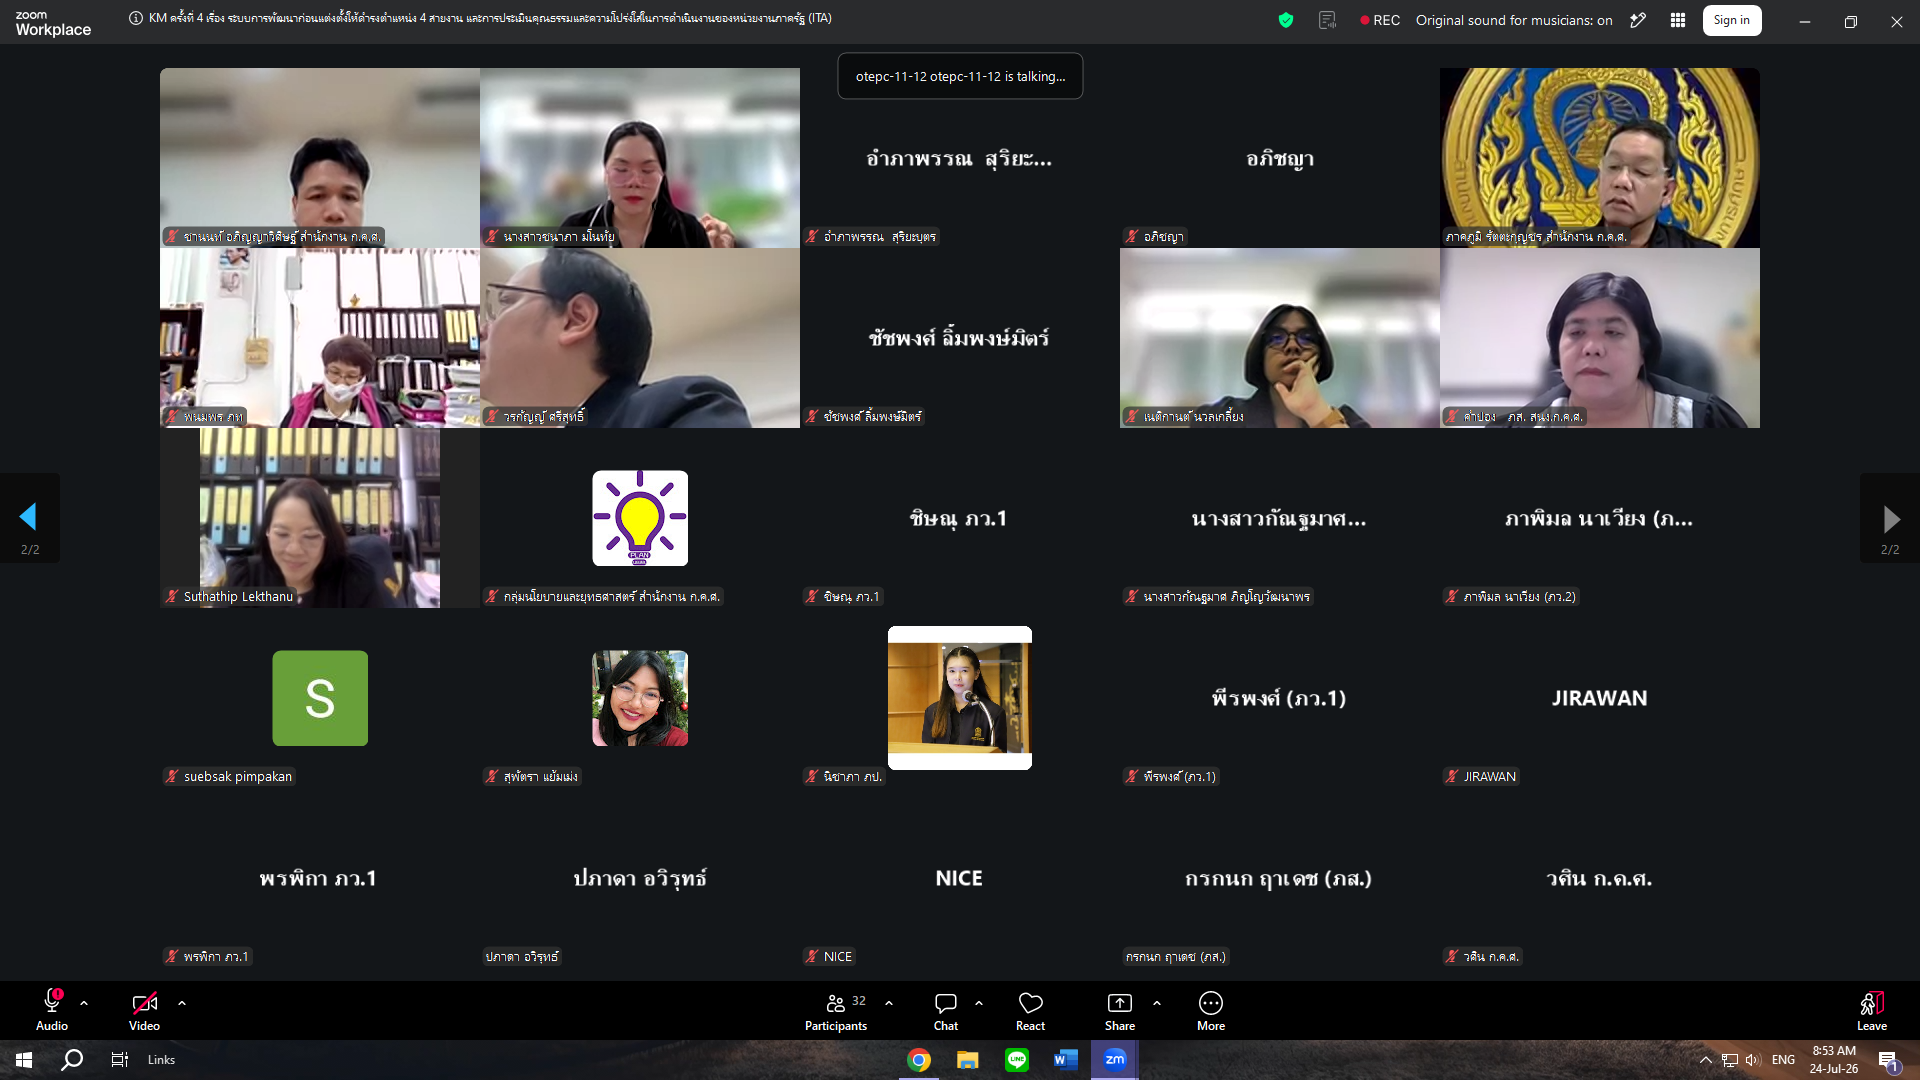Image resolution: width=1920 pixels, height=1080 pixels.
Task: Show hidden system tray icons
Action: pos(1706,1060)
